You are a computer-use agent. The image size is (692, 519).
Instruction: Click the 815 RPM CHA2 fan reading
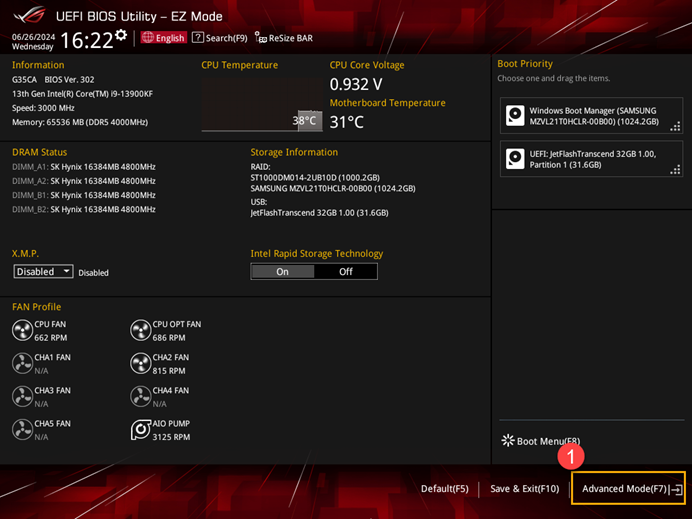pyautogui.click(x=169, y=371)
